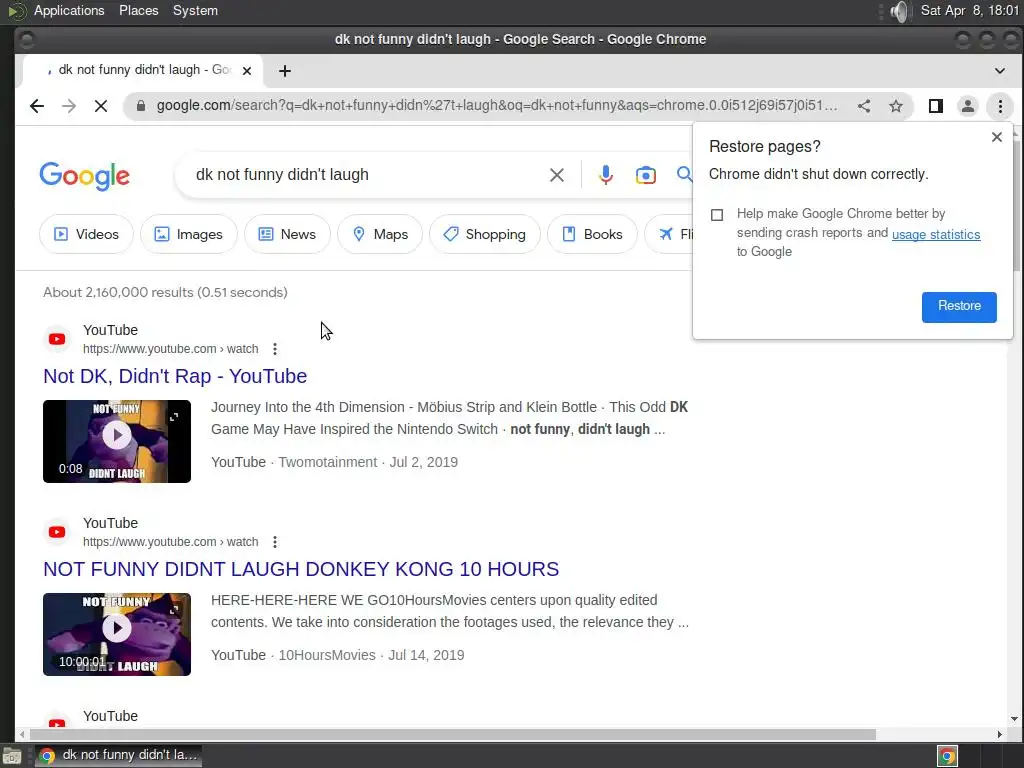Show desktop icon in bottom panel
Screen dimensions: 1024x768
coord(12,756)
